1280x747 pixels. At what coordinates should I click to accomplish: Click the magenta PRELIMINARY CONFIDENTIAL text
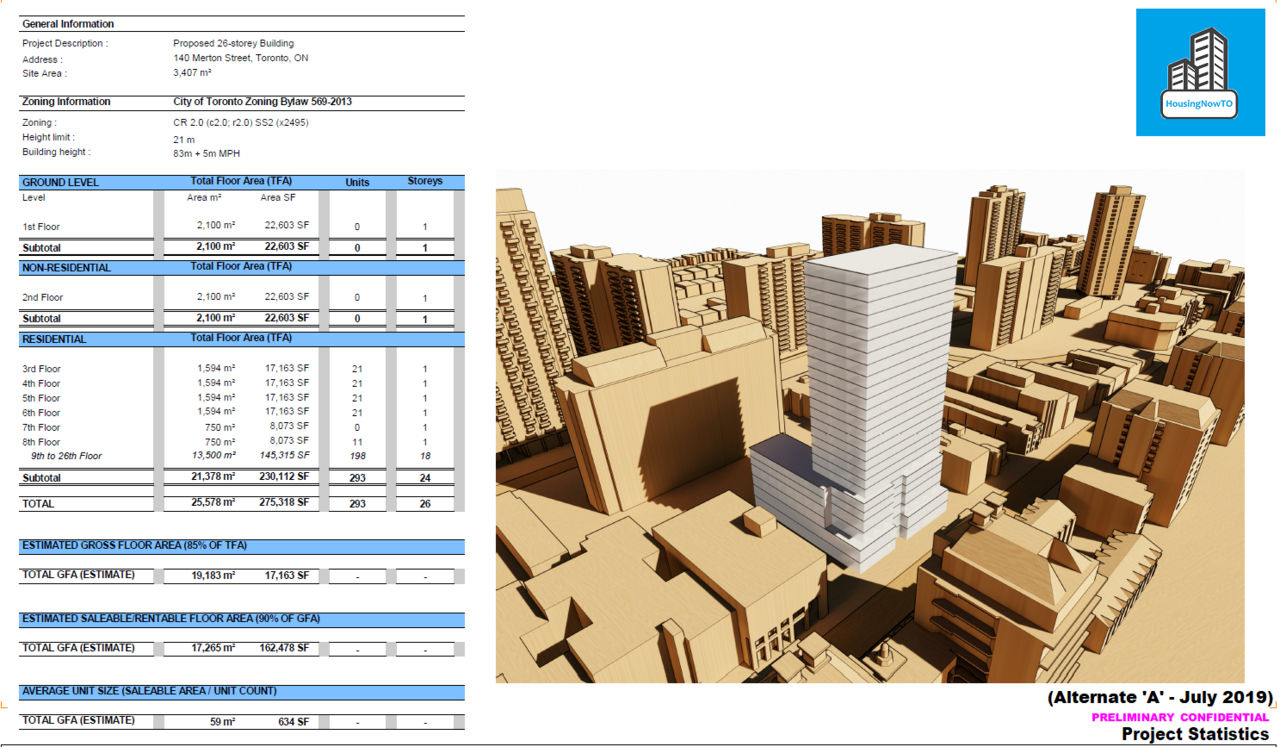[x=1180, y=717]
